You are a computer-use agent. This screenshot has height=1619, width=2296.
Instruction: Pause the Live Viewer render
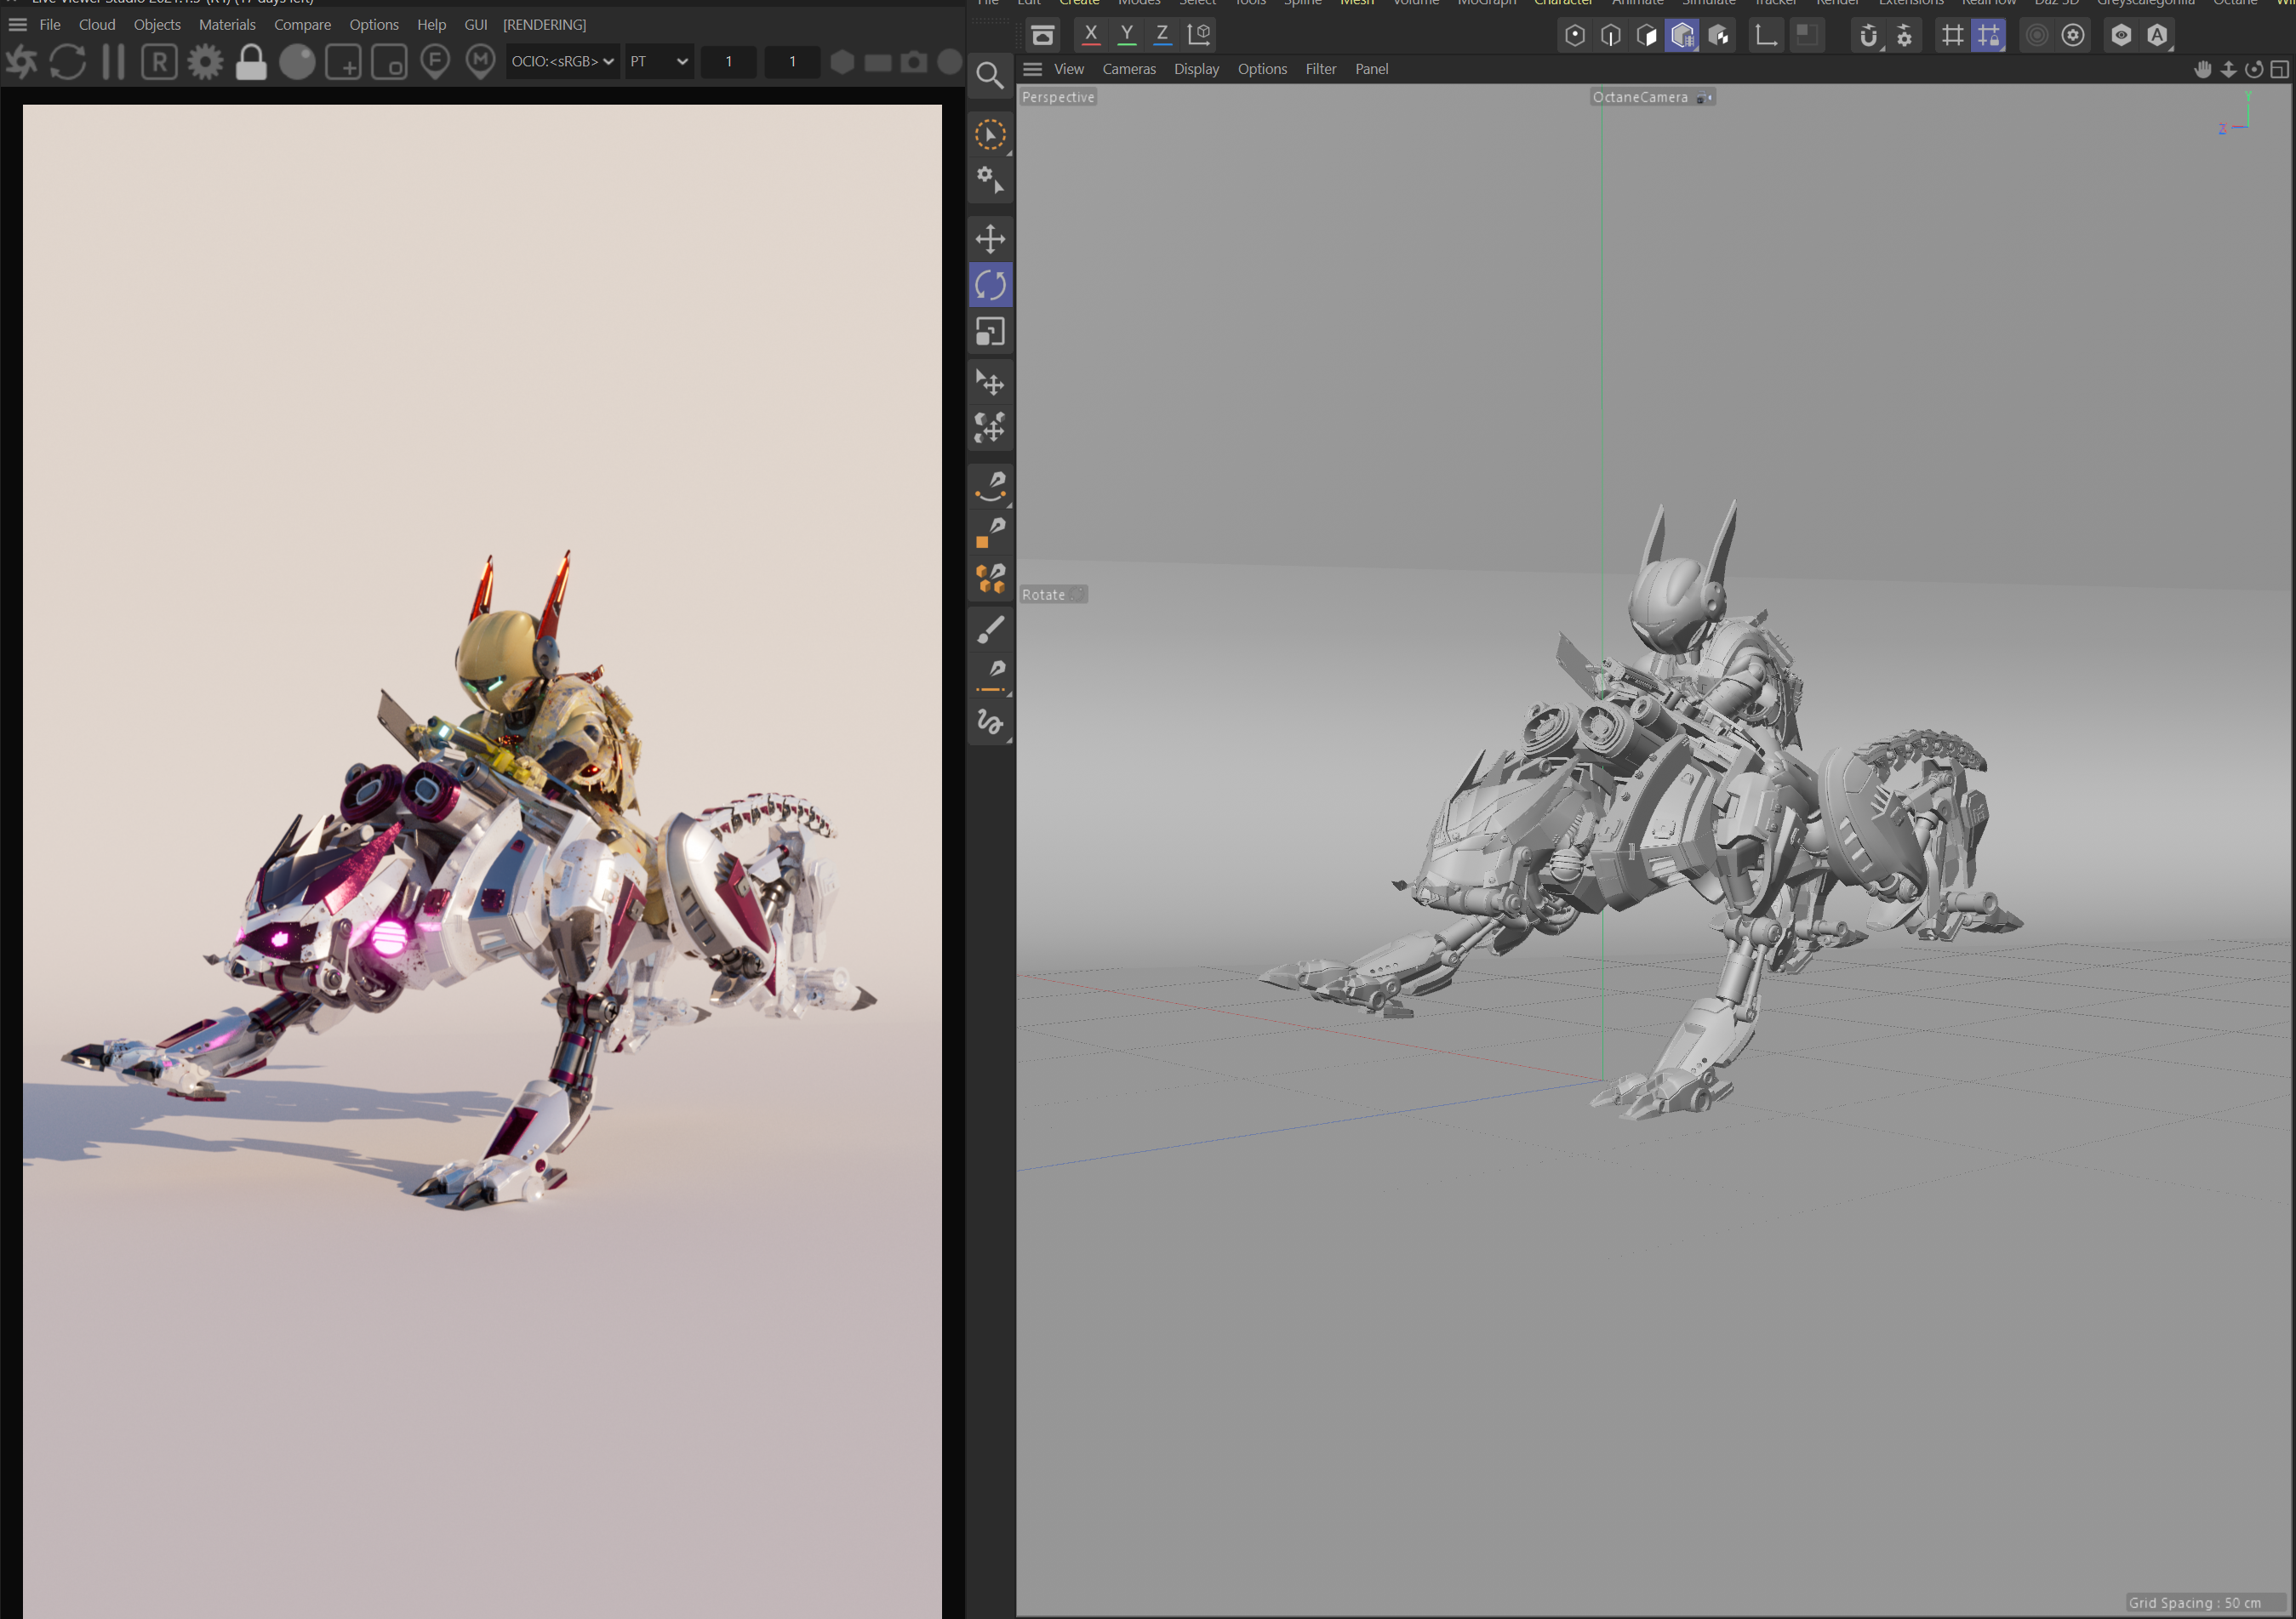[x=113, y=62]
